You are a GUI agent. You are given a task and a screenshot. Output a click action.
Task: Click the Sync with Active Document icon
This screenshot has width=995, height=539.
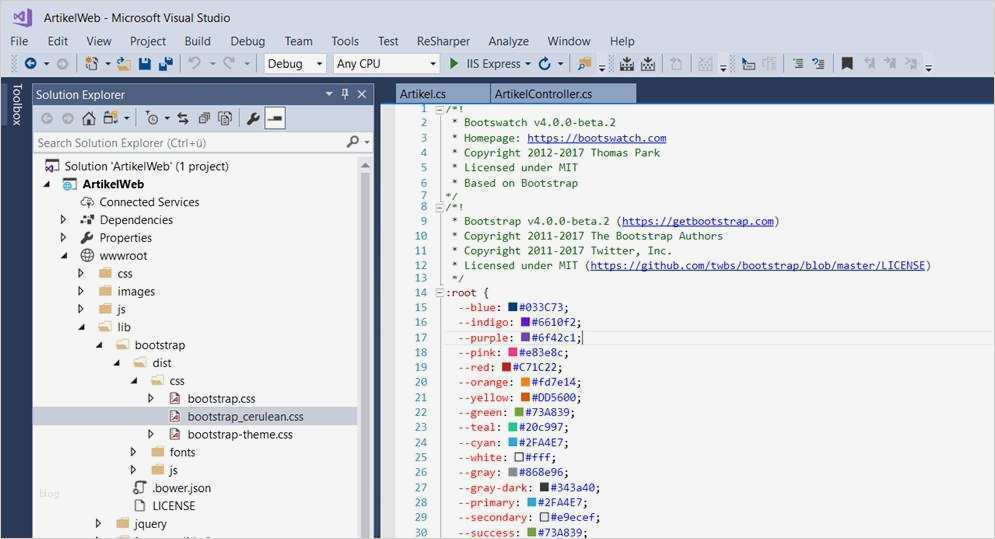(183, 118)
